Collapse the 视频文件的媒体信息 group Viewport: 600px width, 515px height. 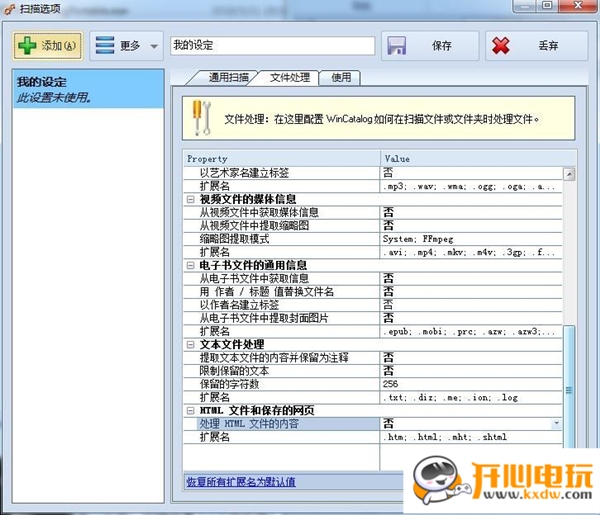click(x=191, y=199)
